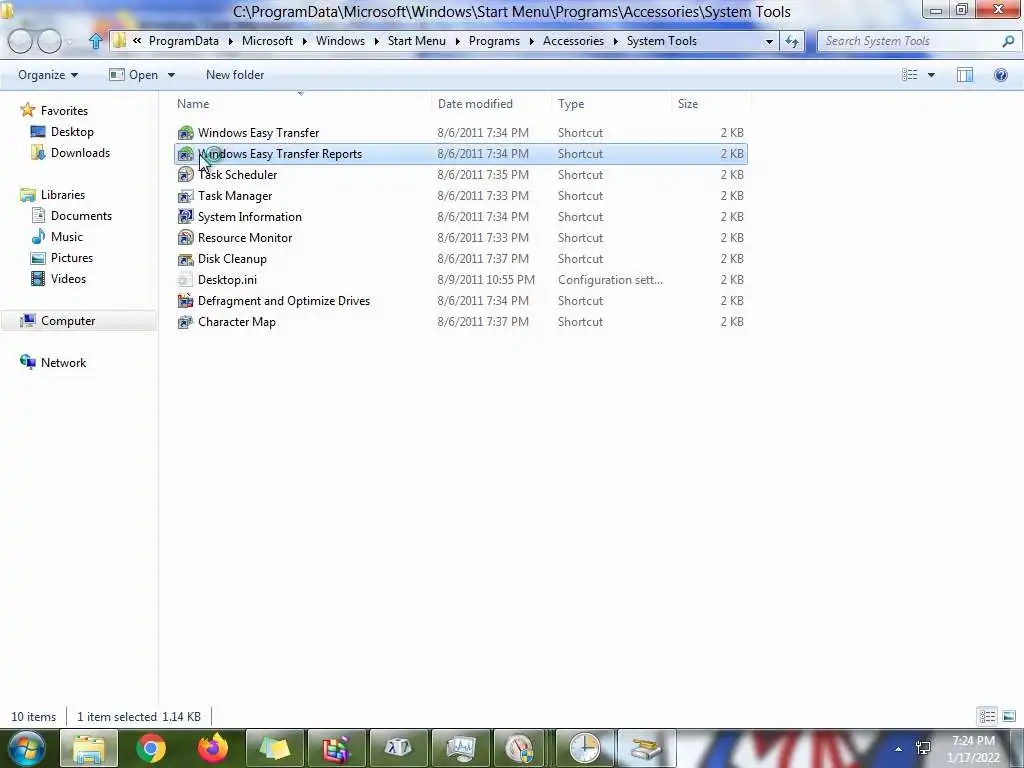This screenshot has width=1024, height=768.
Task: Open Sticky Notes on the taskbar
Action: coord(274,748)
